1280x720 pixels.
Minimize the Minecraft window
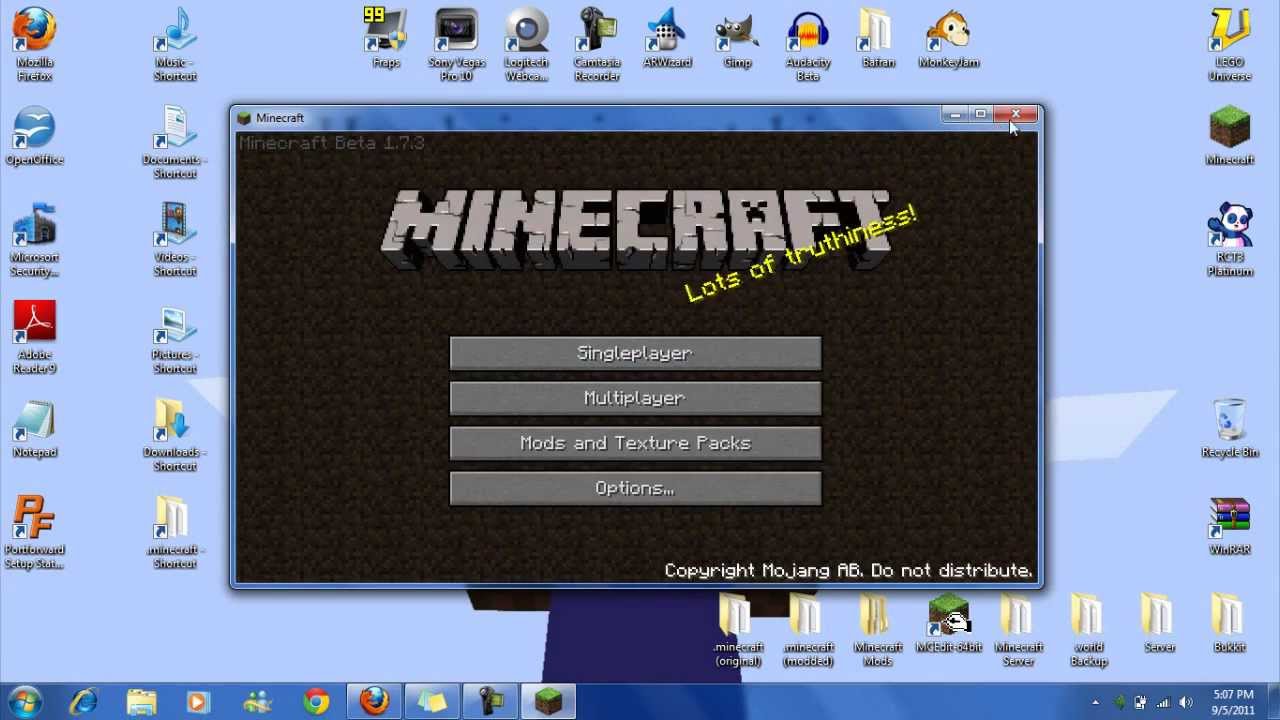click(955, 115)
